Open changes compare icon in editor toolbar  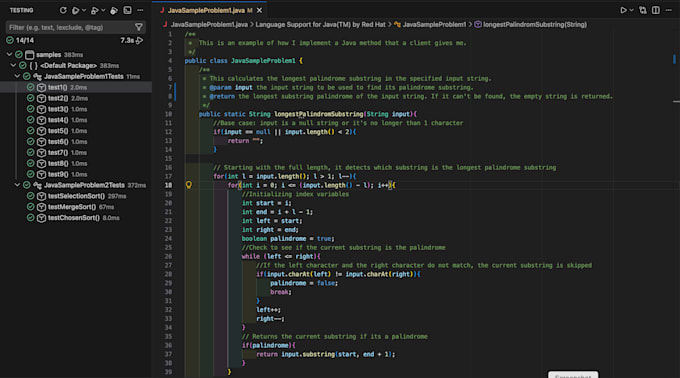point(643,10)
